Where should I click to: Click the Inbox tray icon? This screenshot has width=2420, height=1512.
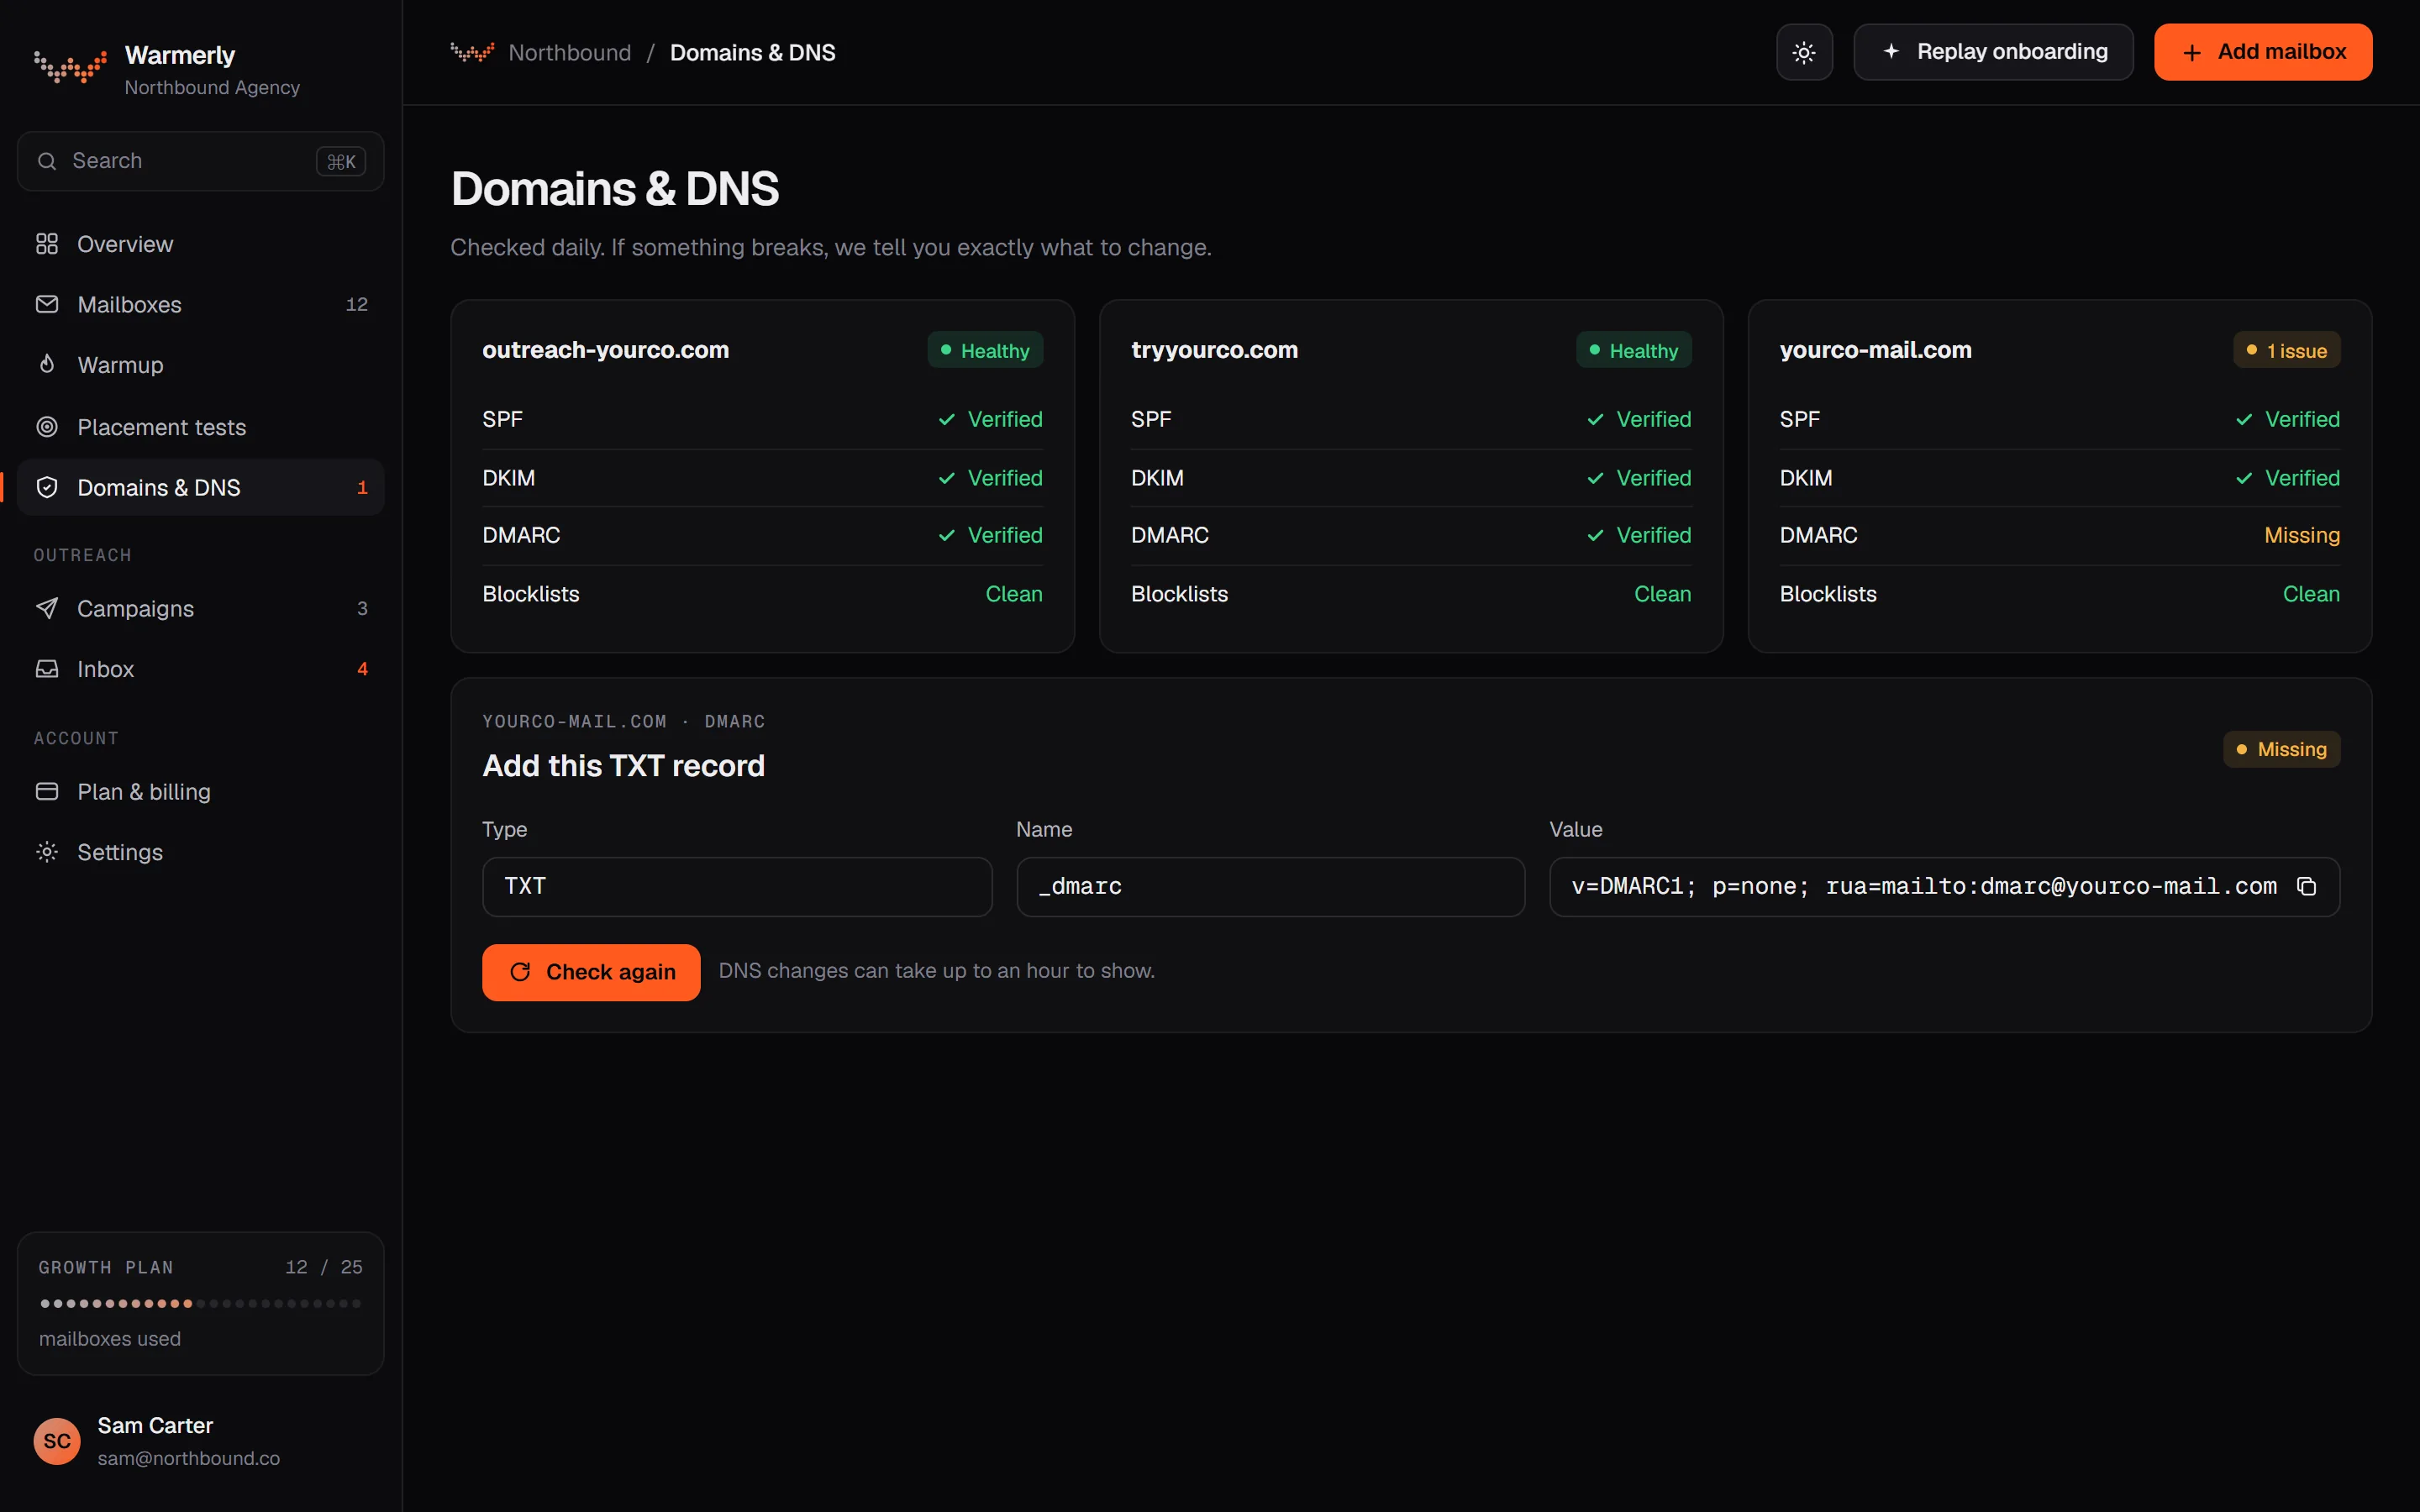point(47,669)
